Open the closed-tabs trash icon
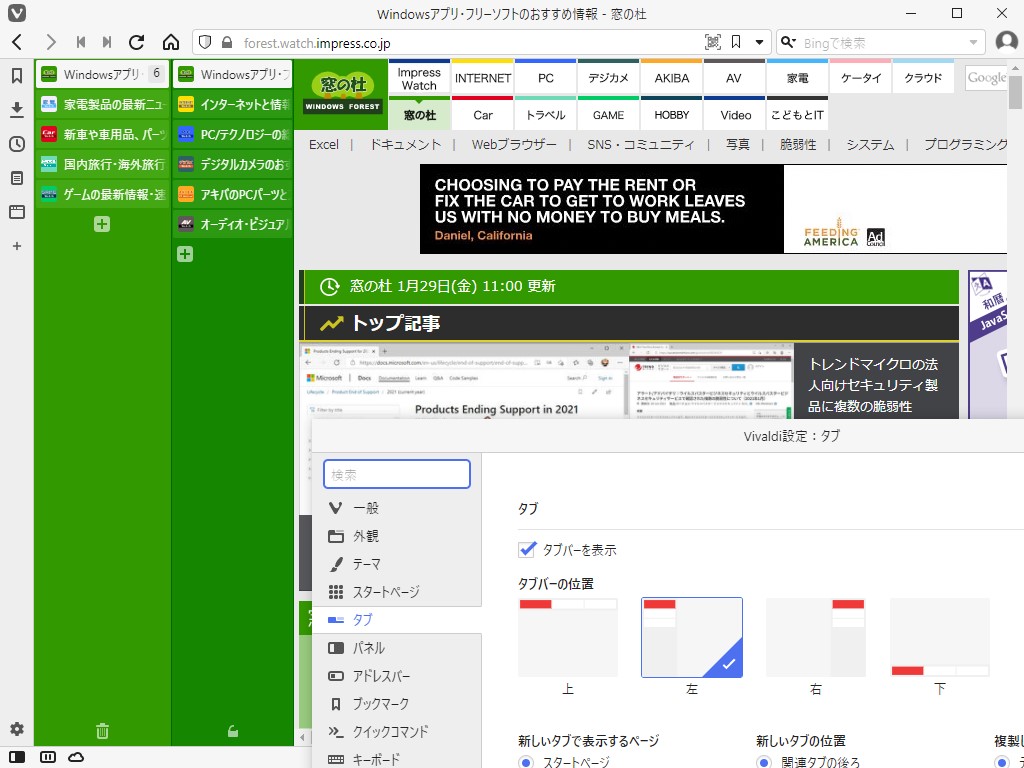Image resolution: width=1024 pixels, height=768 pixels. click(101, 730)
